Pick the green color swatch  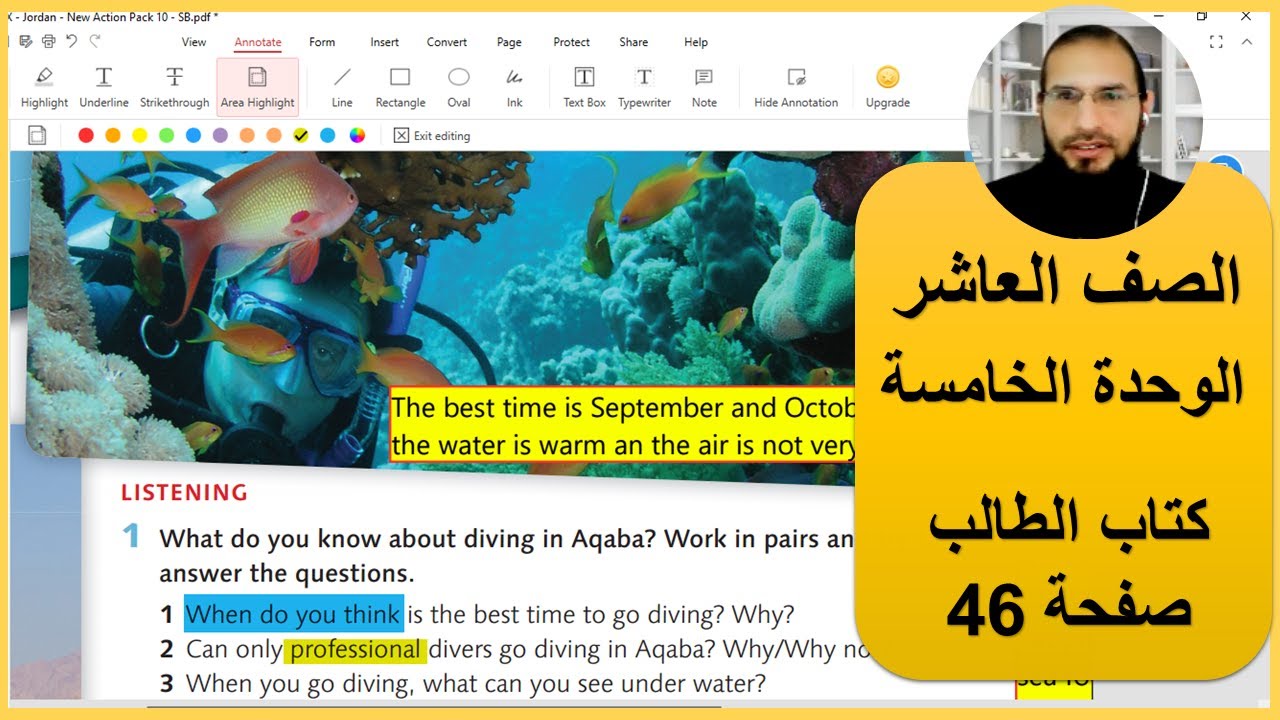tap(166, 136)
